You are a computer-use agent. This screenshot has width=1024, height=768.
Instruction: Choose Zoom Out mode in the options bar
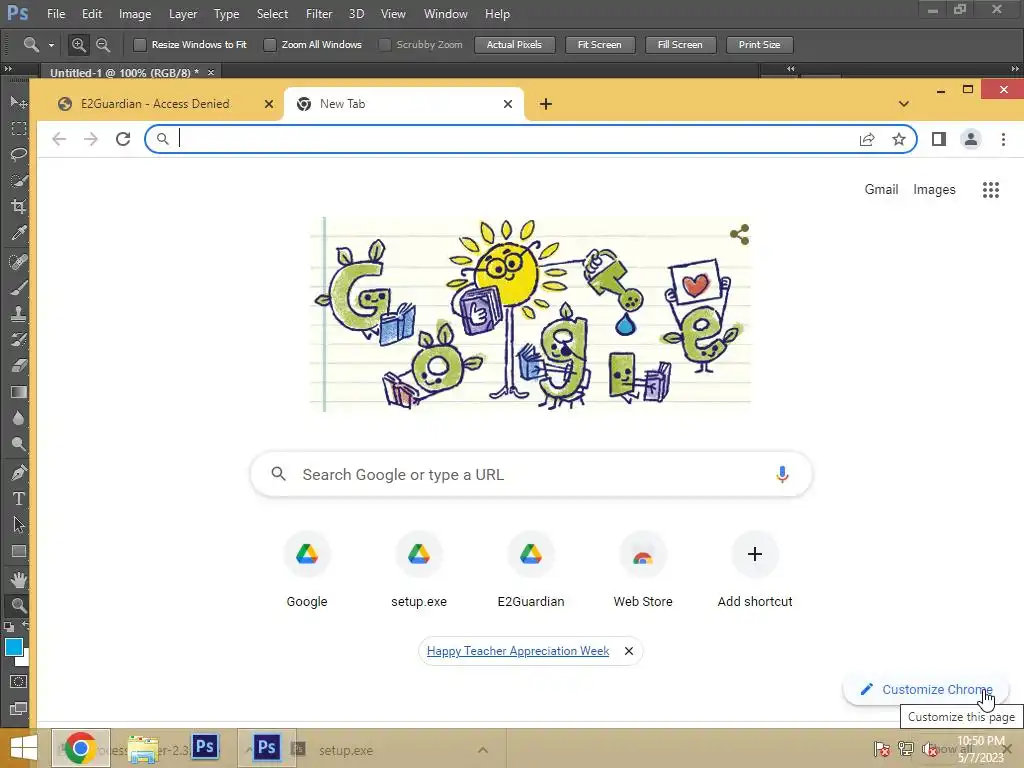point(103,44)
